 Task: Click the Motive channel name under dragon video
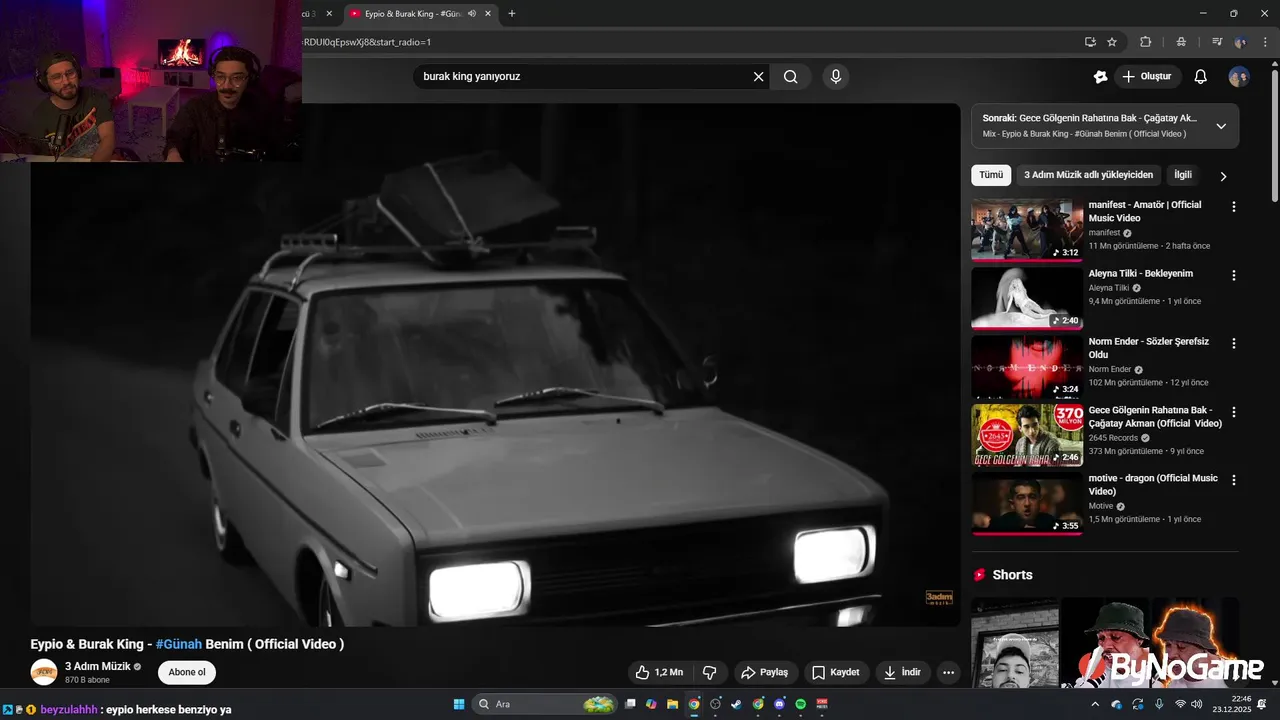pyautogui.click(x=1101, y=506)
